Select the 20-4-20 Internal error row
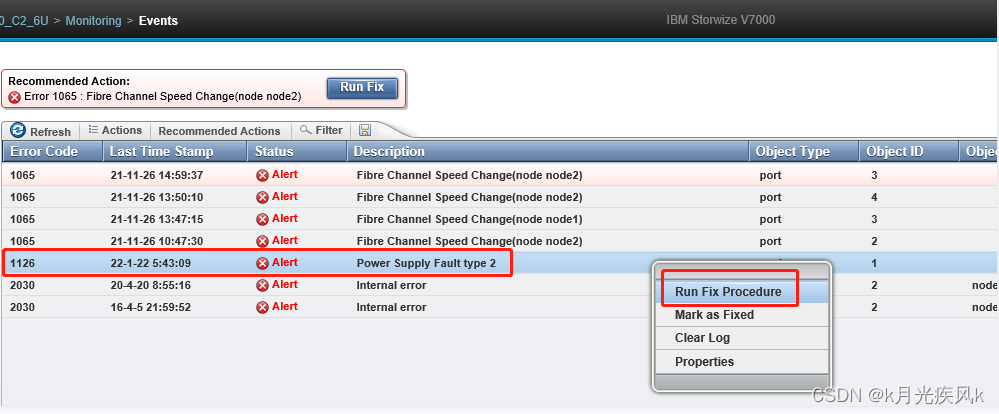This screenshot has width=999, height=414. tap(499, 285)
